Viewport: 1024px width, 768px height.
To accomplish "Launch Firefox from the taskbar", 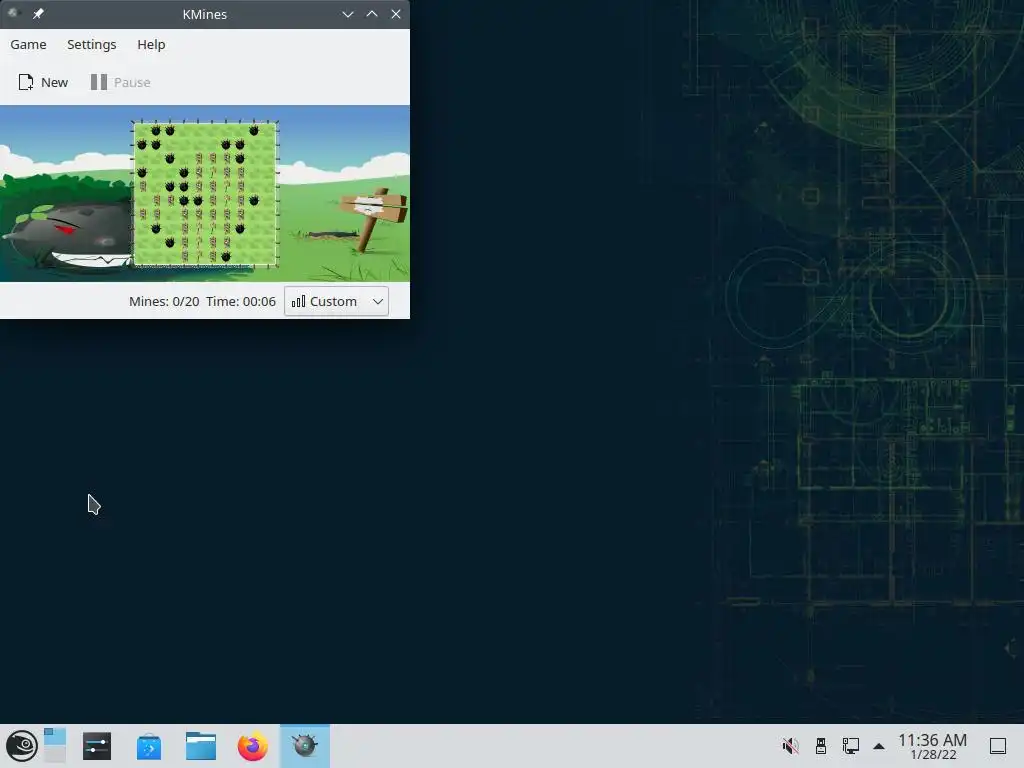I will 253,746.
